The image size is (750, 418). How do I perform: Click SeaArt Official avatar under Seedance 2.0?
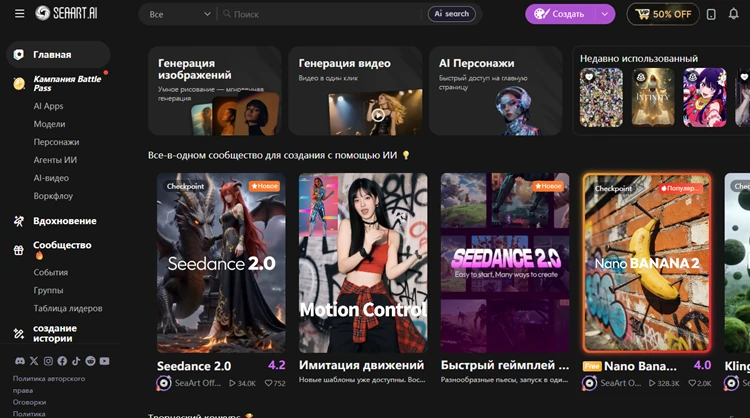pyautogui.click(x=164, y=383)
